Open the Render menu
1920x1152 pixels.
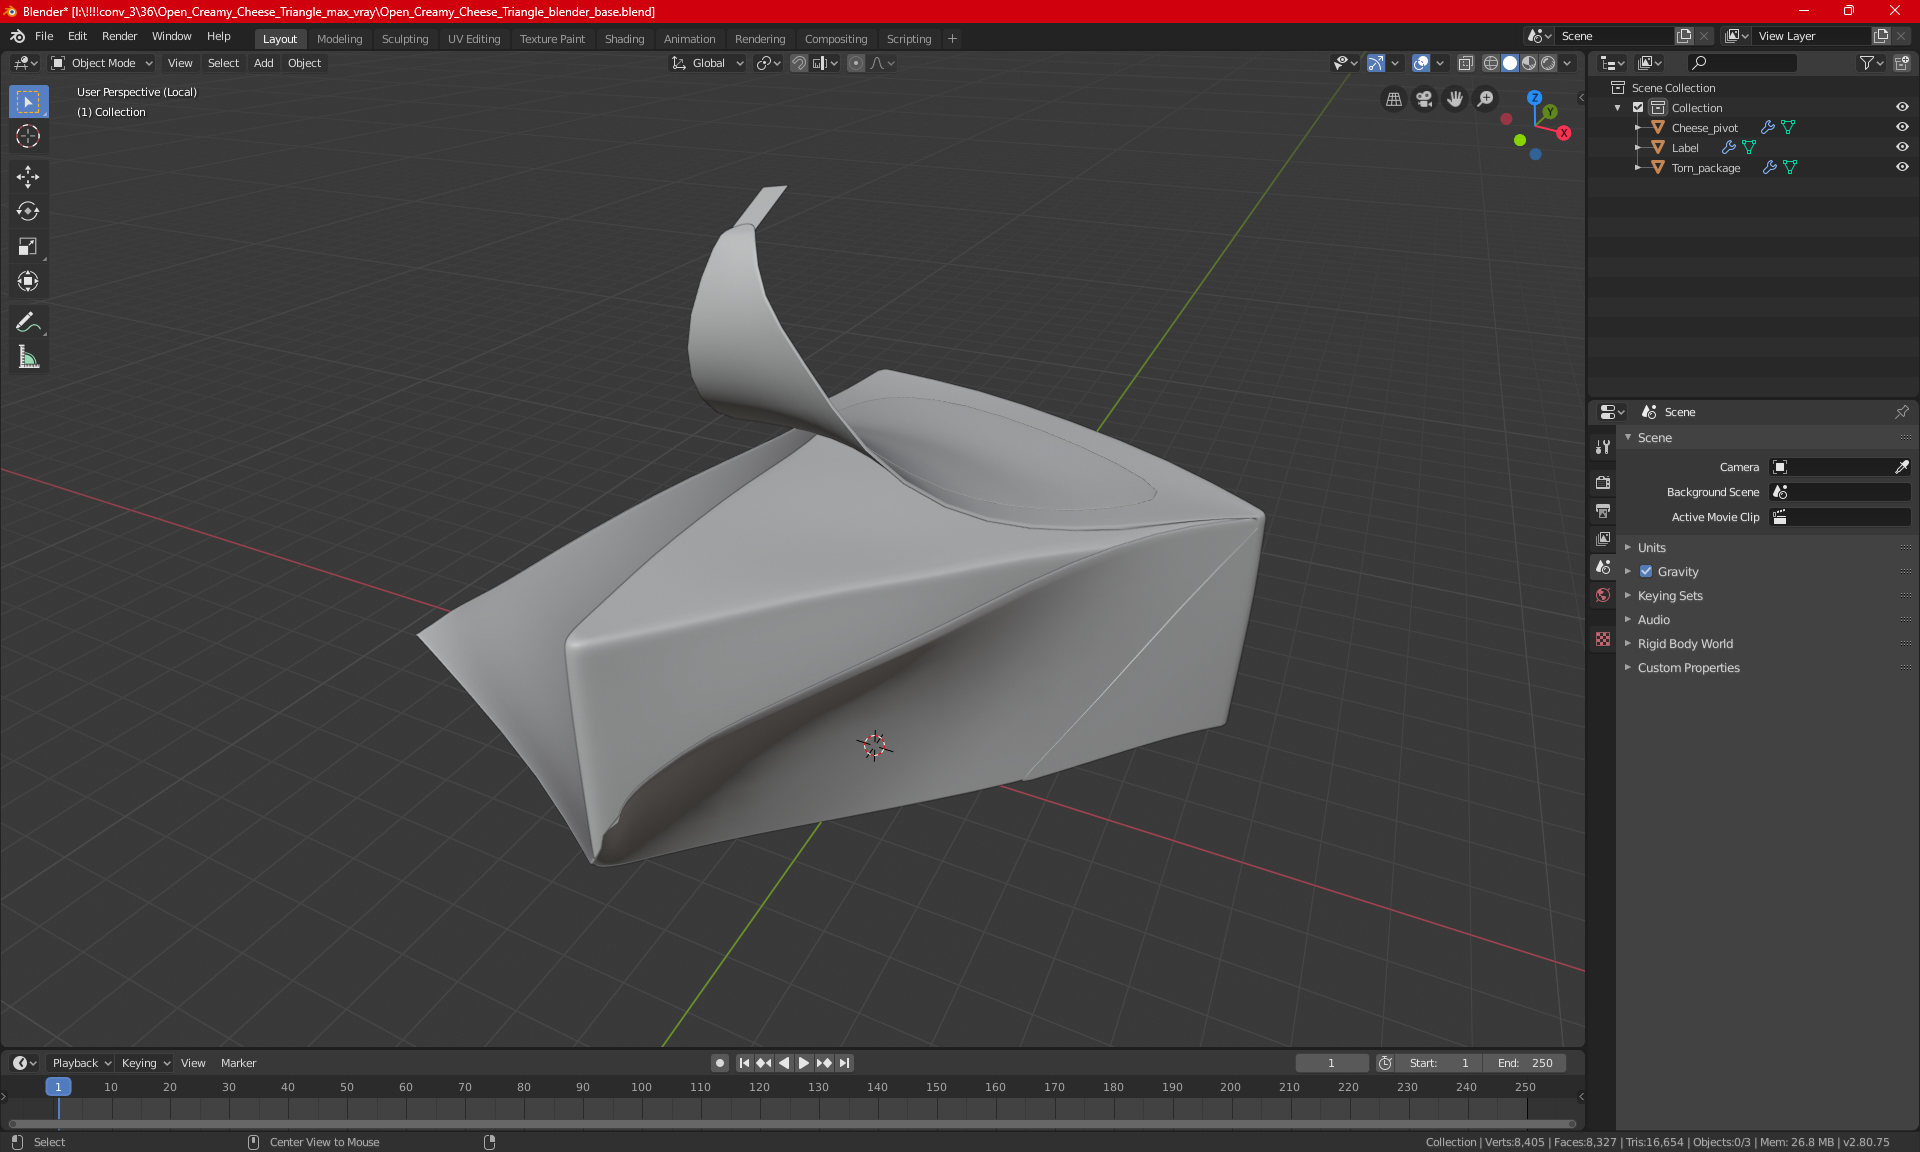(119, 36)
